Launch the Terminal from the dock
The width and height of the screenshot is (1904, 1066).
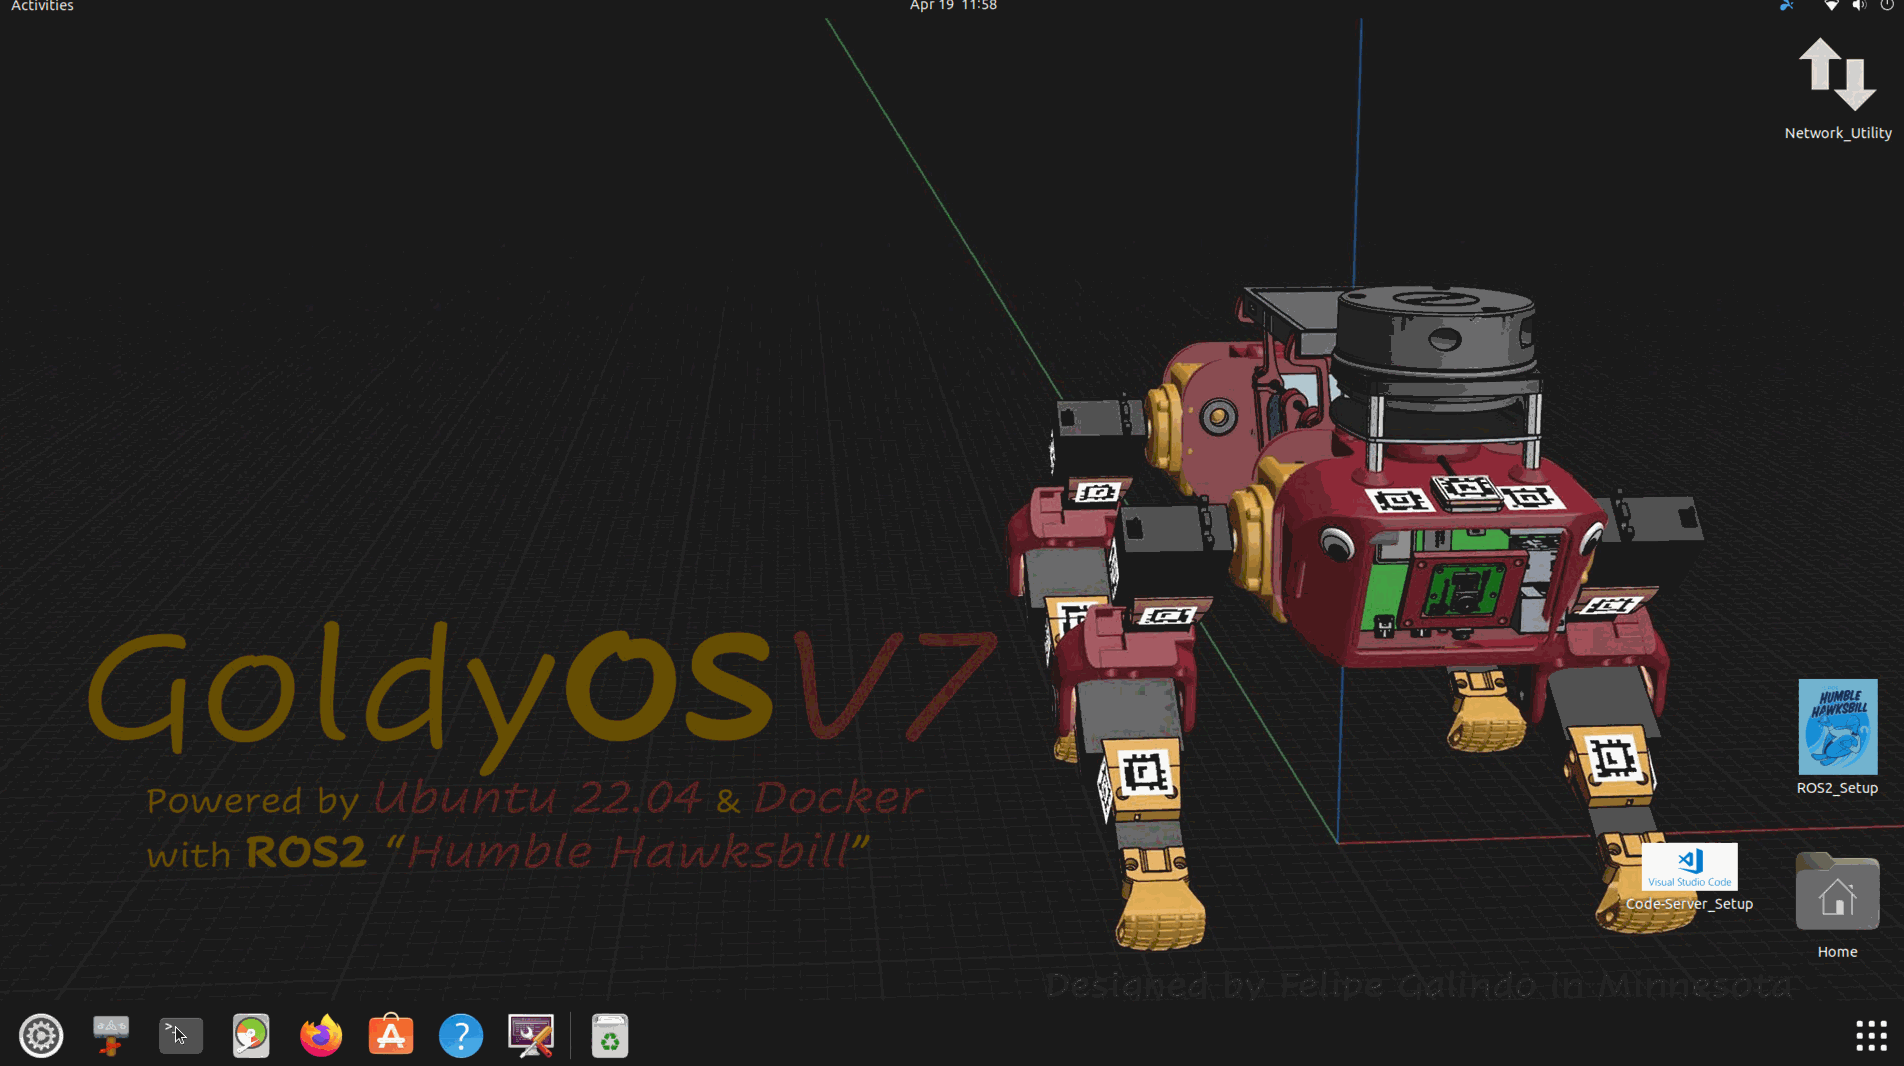click(181, 1035)
